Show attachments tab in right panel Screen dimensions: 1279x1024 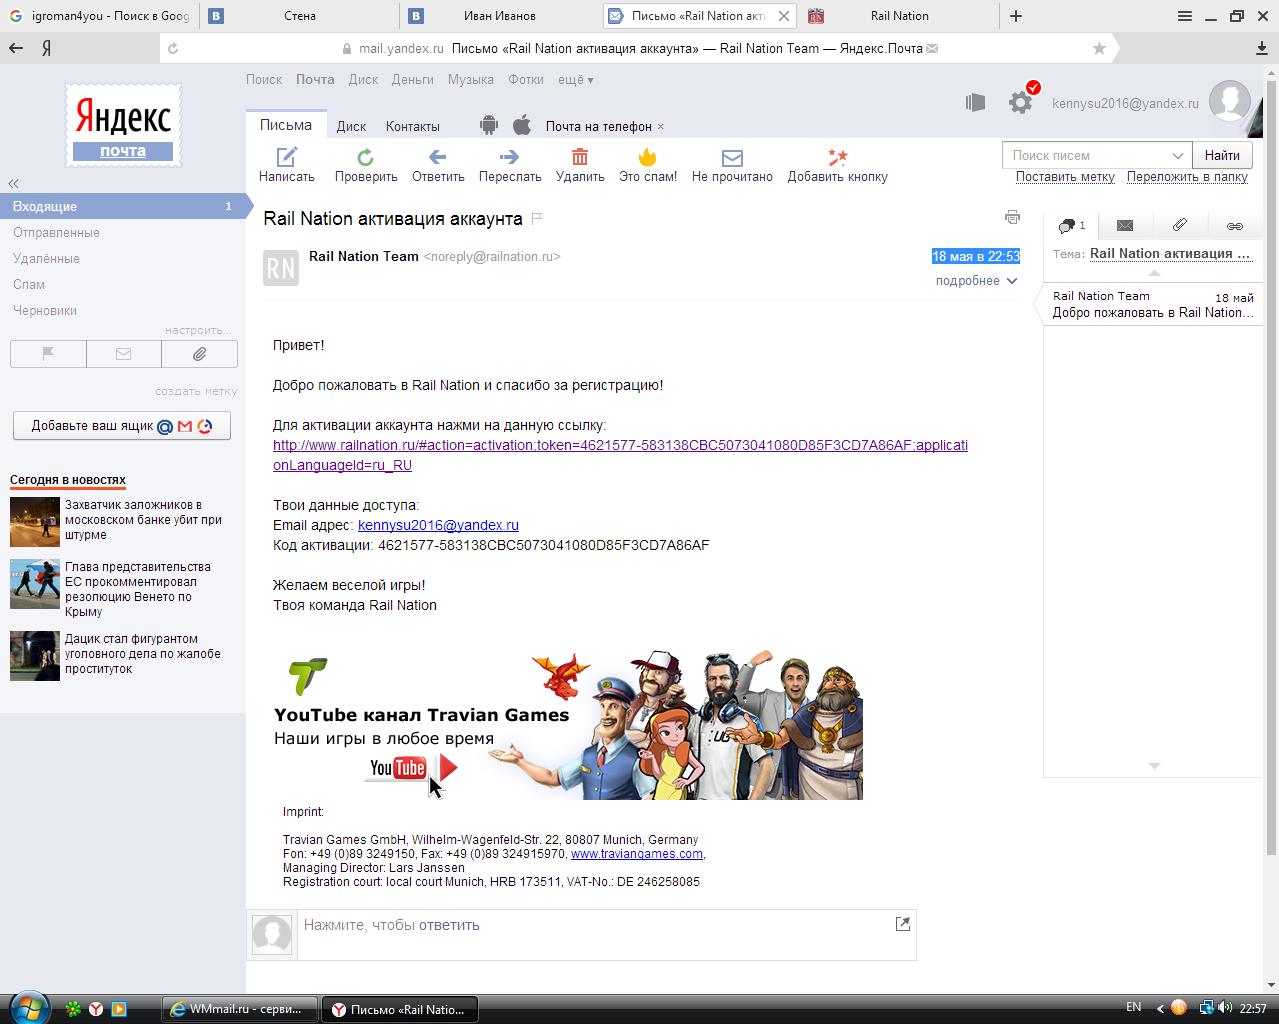(1180, 226)
